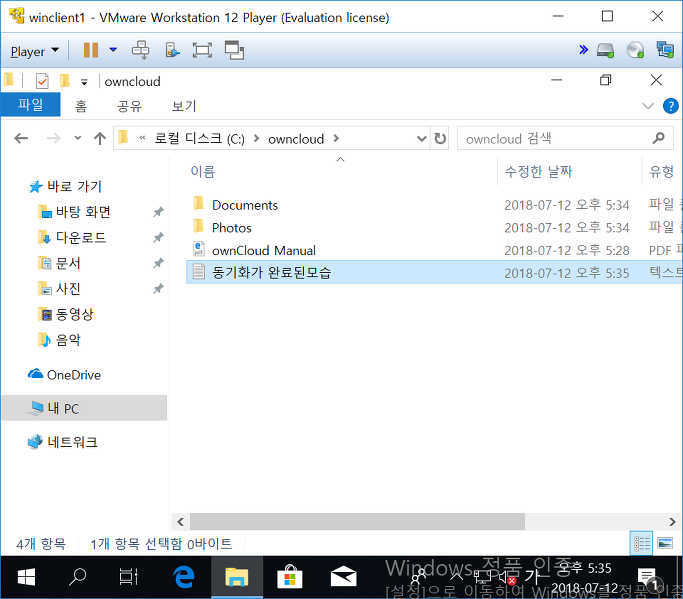683x599 pixels.
Task: Click the VMware removable device toolbar icon
Action: (172, 50)
